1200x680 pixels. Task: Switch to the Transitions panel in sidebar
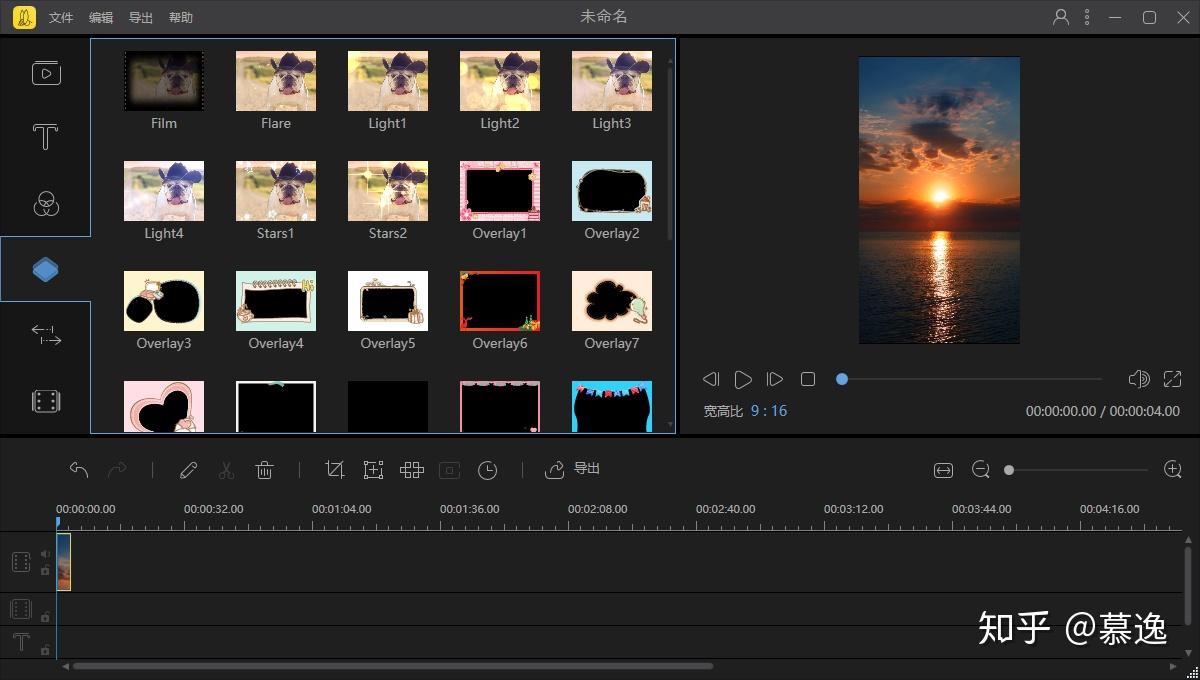pyautogui.click(x=45, y=335)
